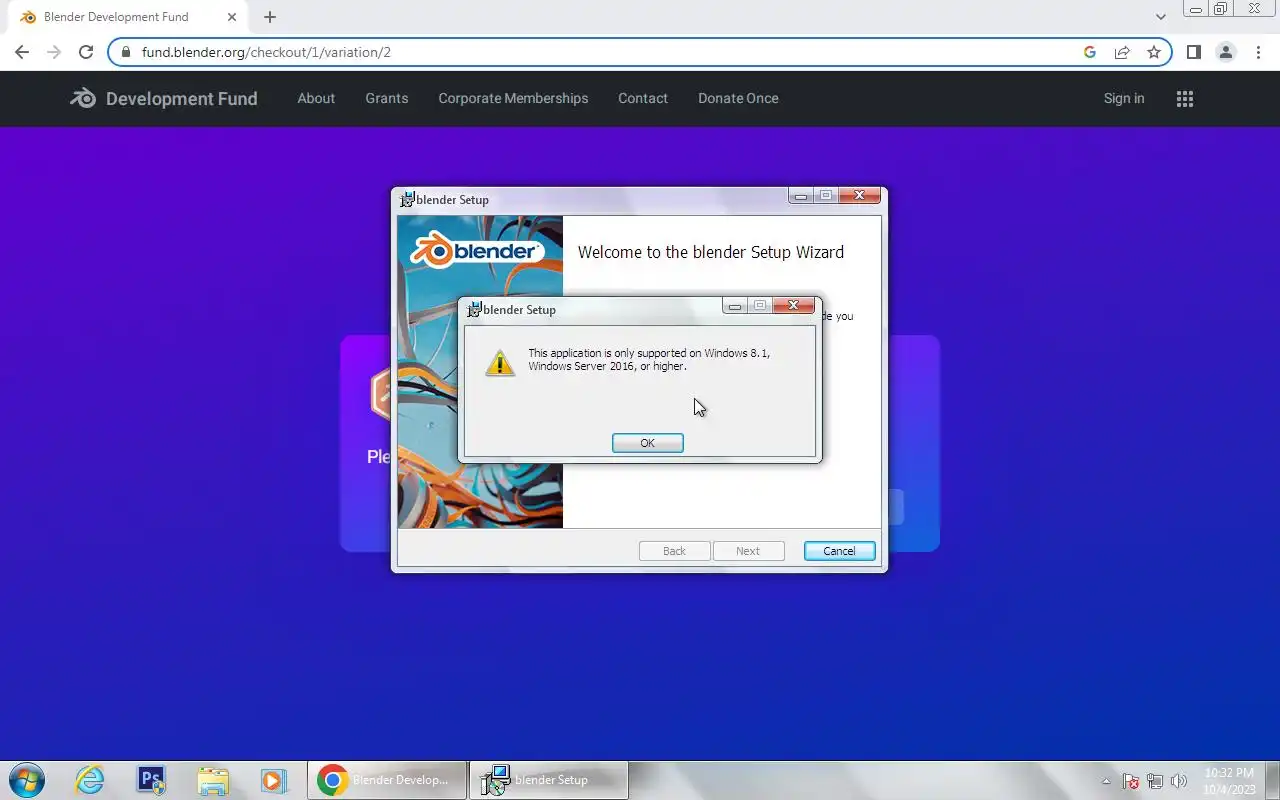The image size is (1280, 800).
Task: Open the Contact page
Action: (643, 98)
